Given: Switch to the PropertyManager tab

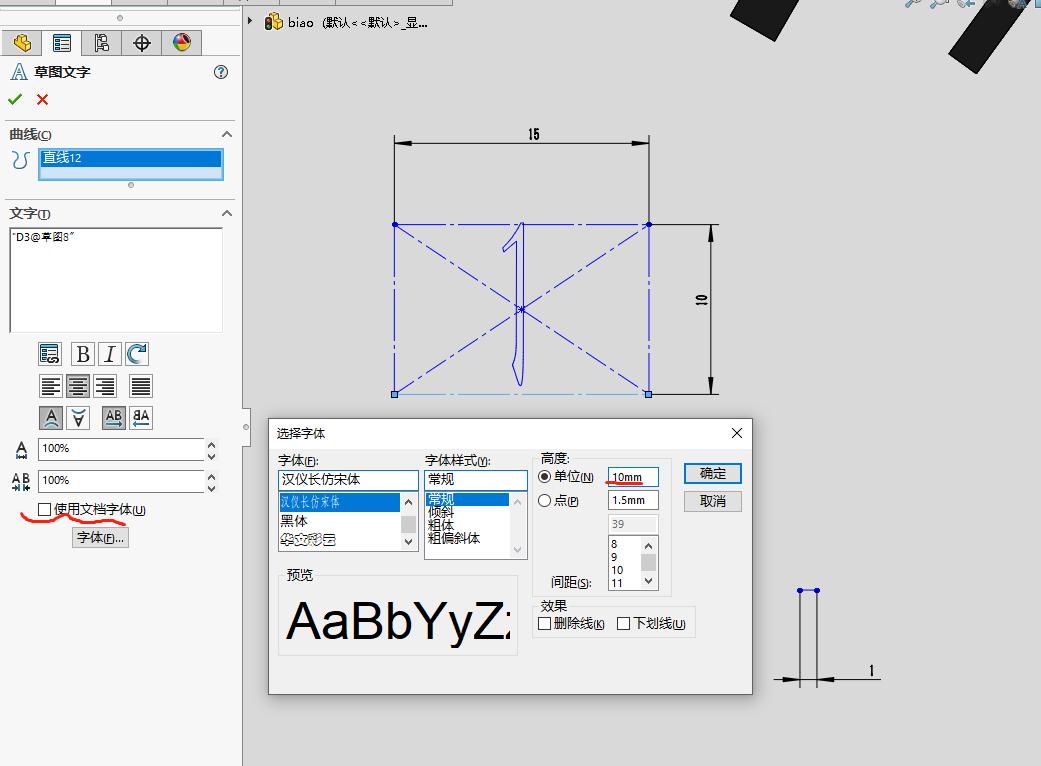Looking at the screenshot, I should [x=60, y=43].
